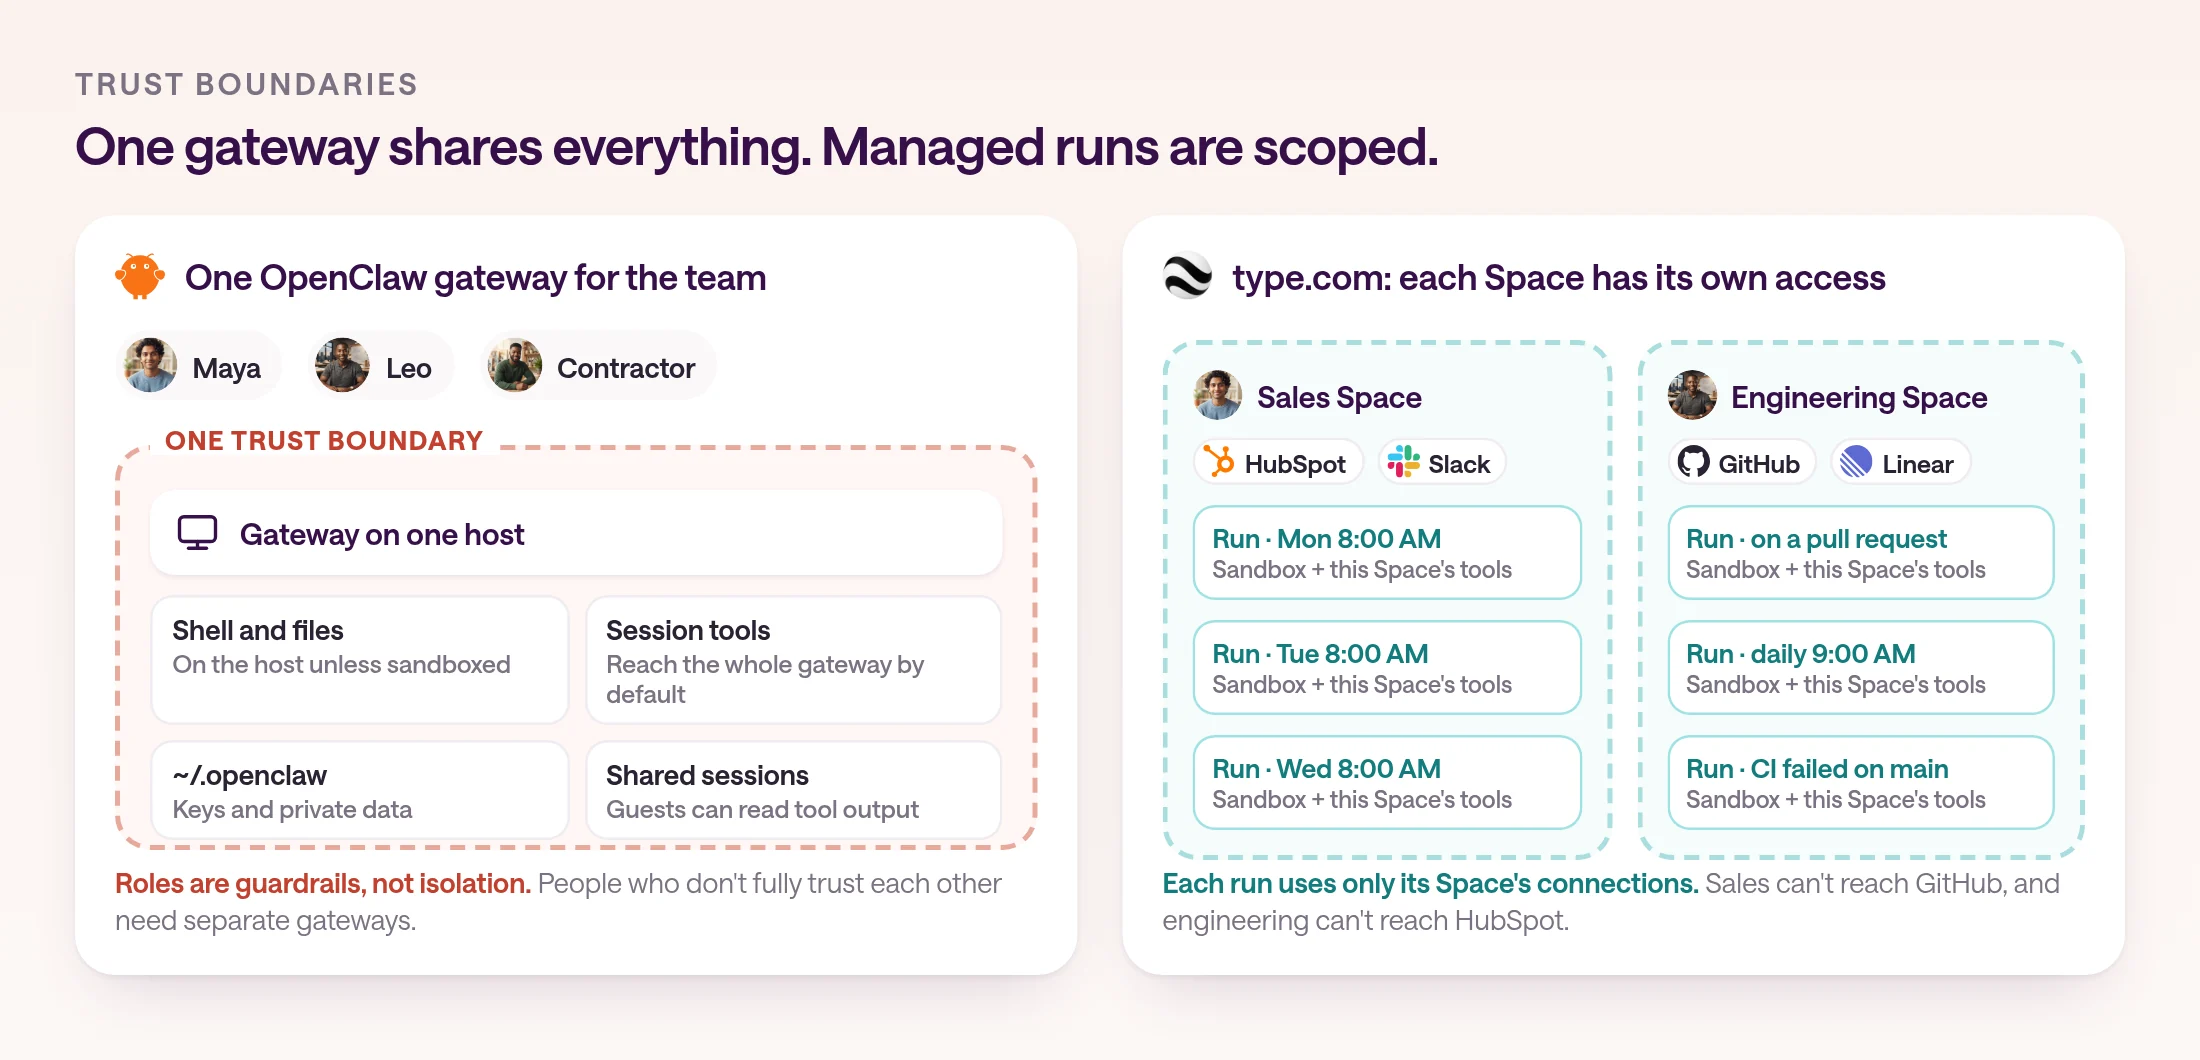Open the Engineering Space avatar

1692,395
